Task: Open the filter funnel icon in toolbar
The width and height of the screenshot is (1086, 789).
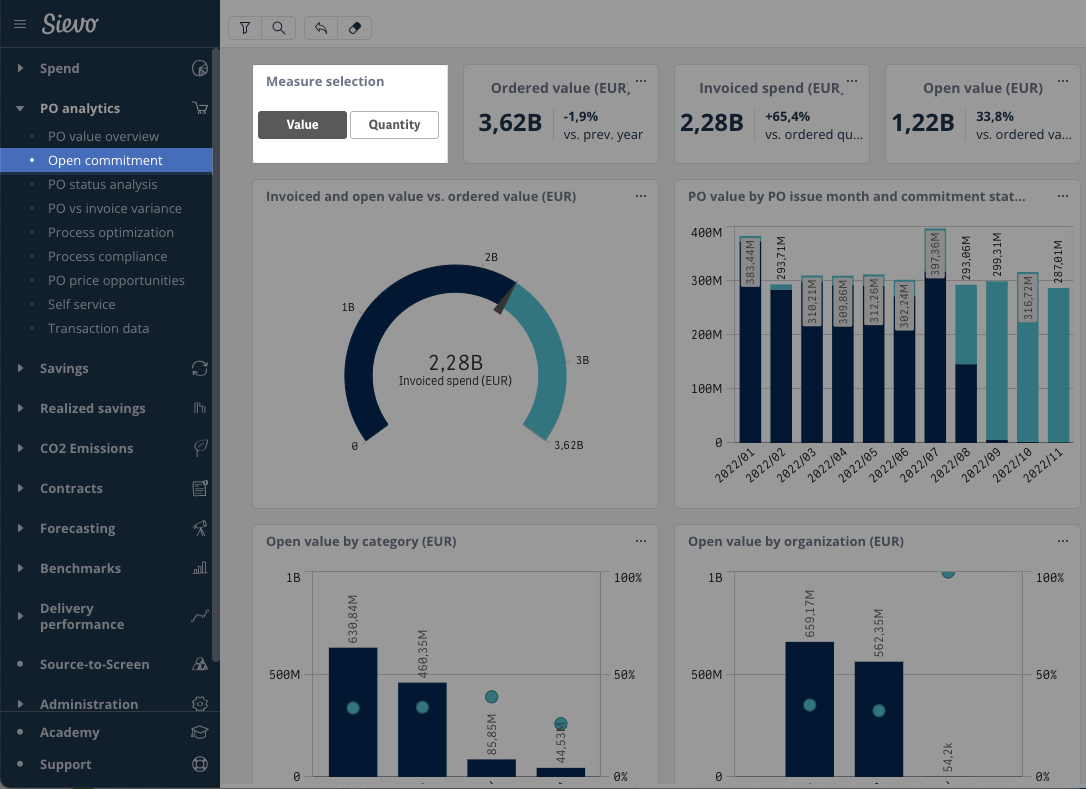Action: (x=245, y=28)
